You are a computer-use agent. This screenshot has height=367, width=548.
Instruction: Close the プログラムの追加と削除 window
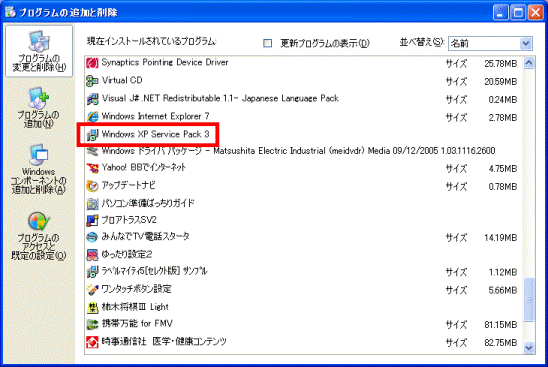pos(535,13)
